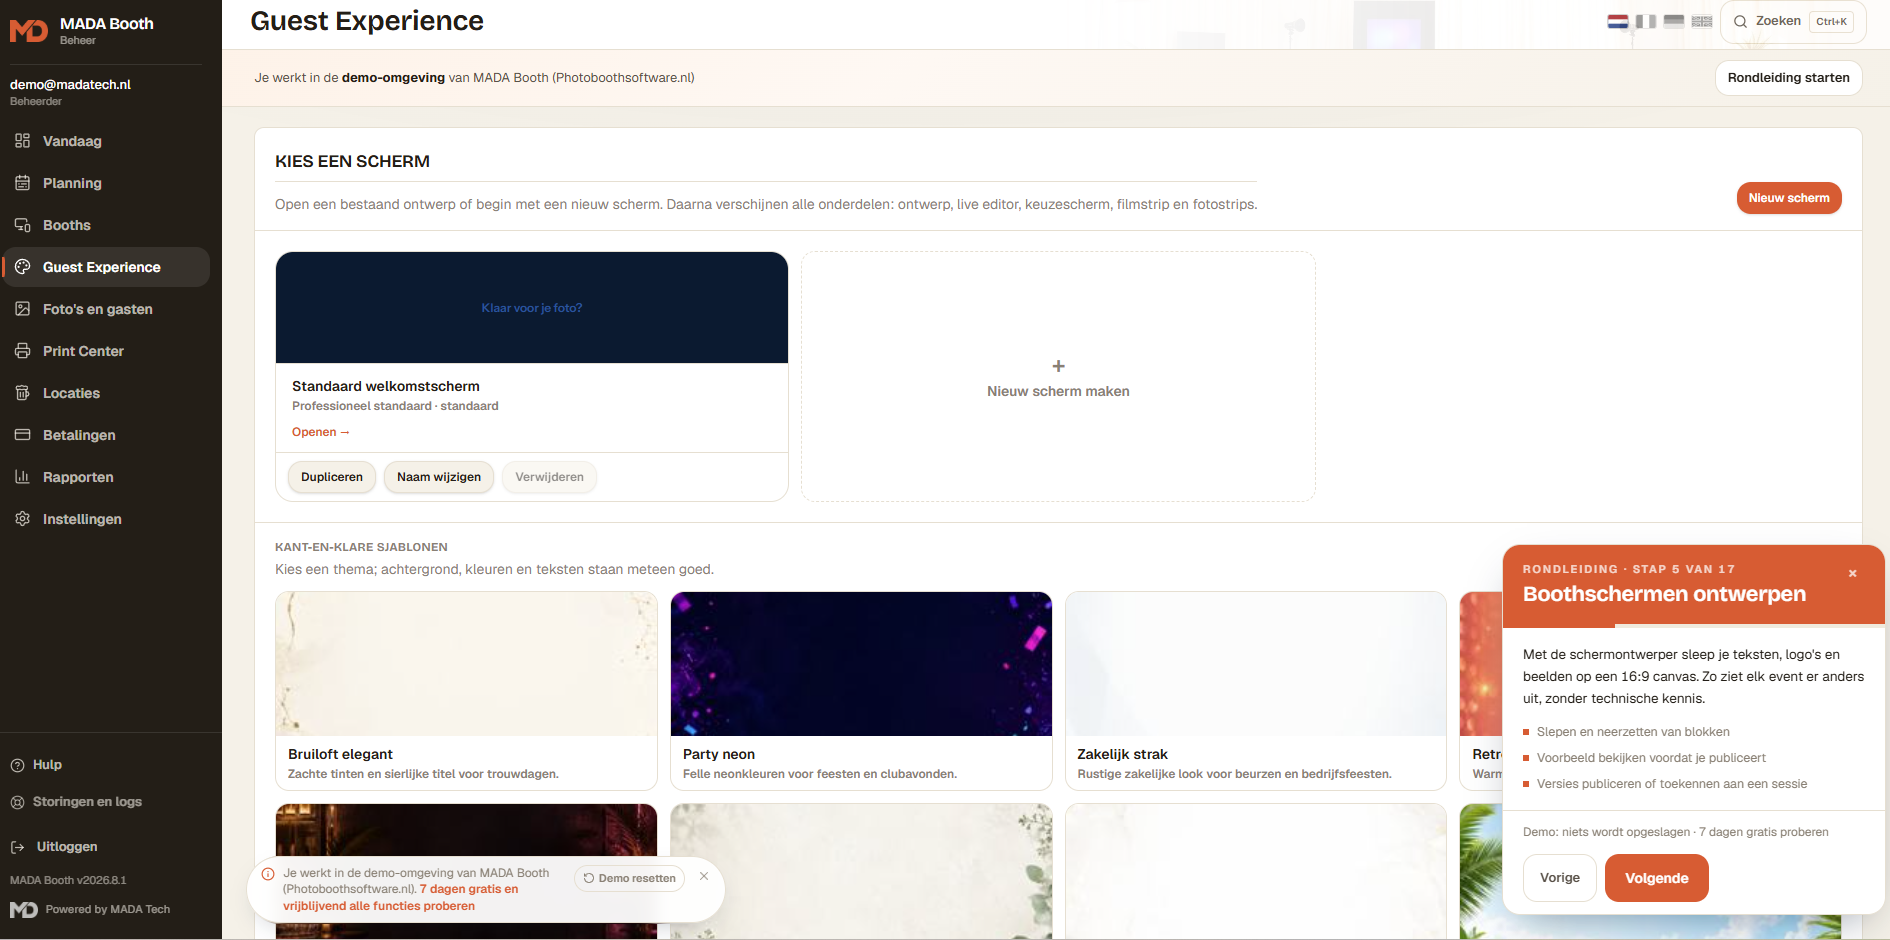Click the Nieuw scherm maken card
The image size is (1890, 940).
[x=1058, y=377]
